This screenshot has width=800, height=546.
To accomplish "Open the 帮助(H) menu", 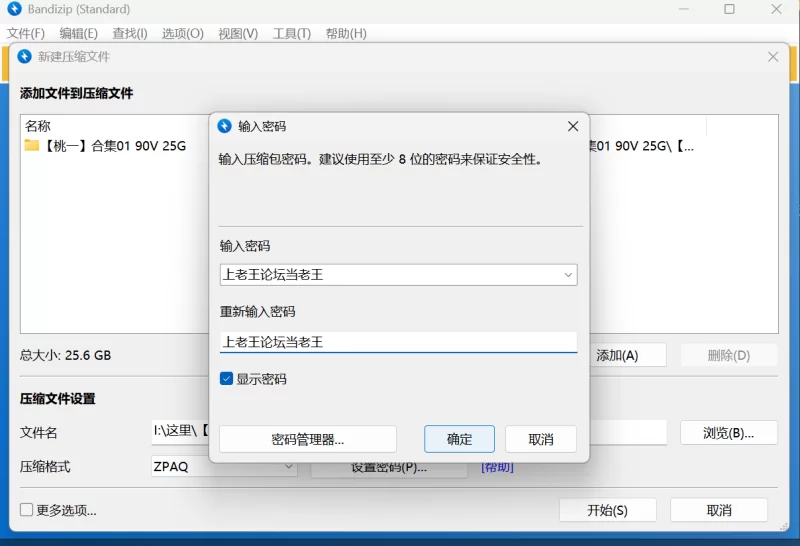I will (x=346, y=34).
